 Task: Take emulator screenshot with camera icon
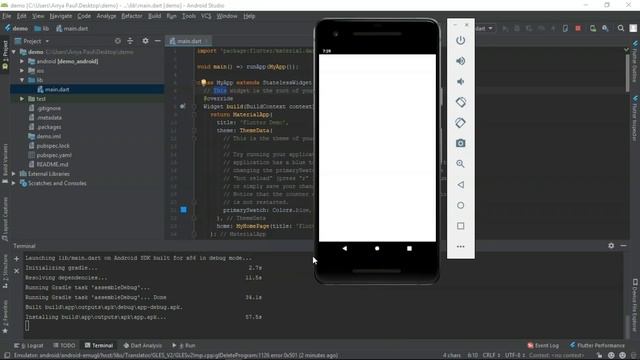pos(460,143)
